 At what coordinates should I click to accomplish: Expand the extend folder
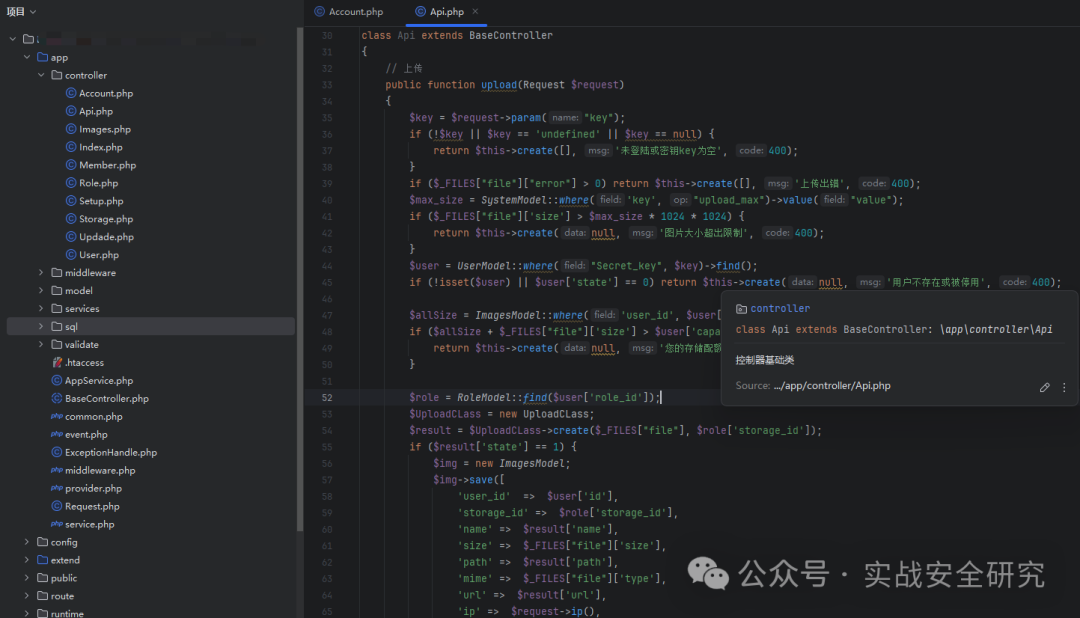[27, 560]
